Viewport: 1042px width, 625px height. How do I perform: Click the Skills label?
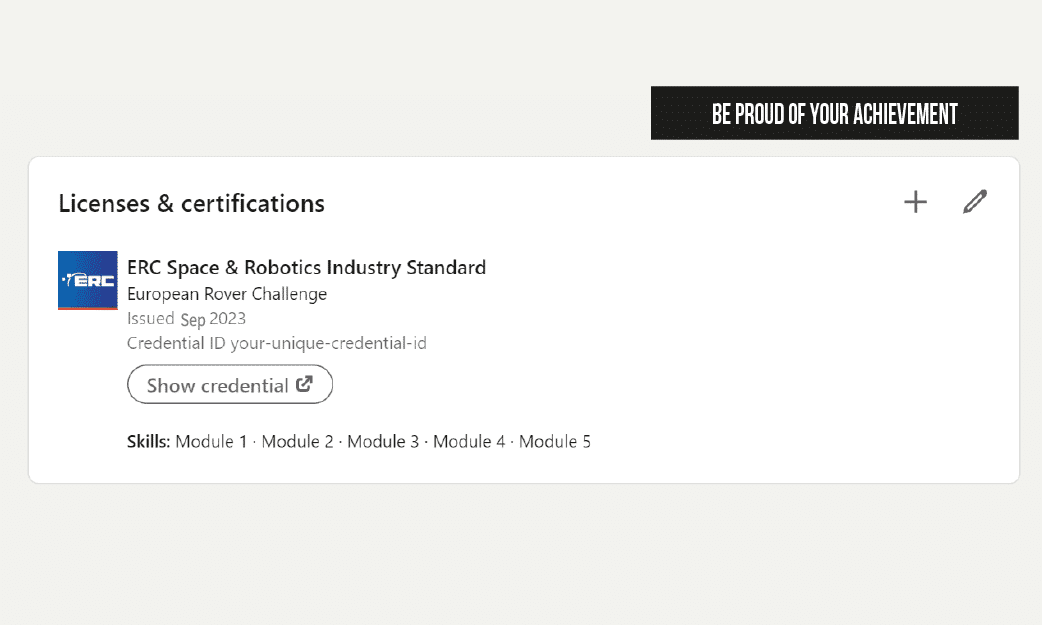pos(148,441)
